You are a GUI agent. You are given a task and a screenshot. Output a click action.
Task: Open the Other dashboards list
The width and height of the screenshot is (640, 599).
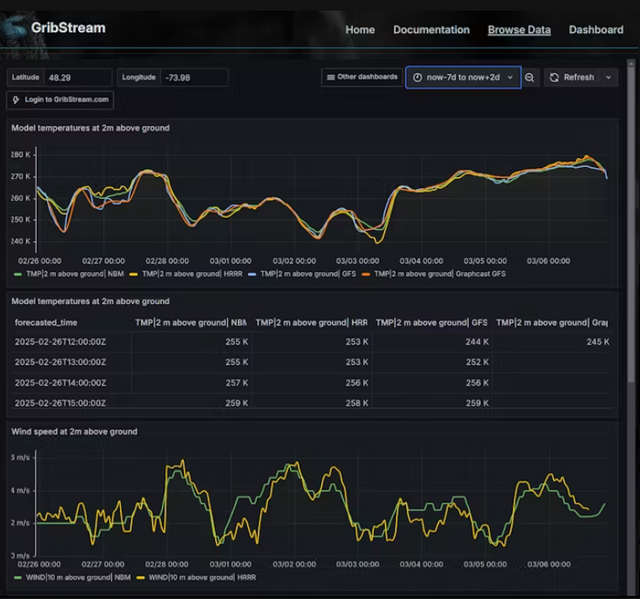pyautogui.click(x=362, y=77)
